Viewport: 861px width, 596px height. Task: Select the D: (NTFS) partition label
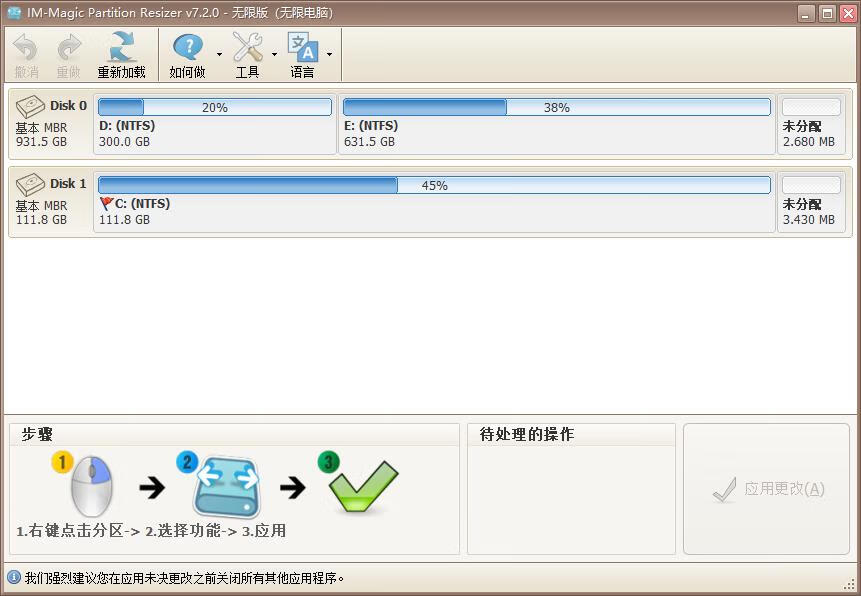(x=127, y=126)
